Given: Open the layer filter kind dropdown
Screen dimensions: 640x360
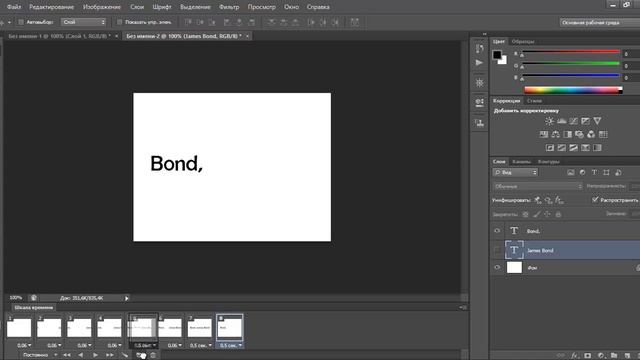Looking at the screenshot, I should (515, 173).
